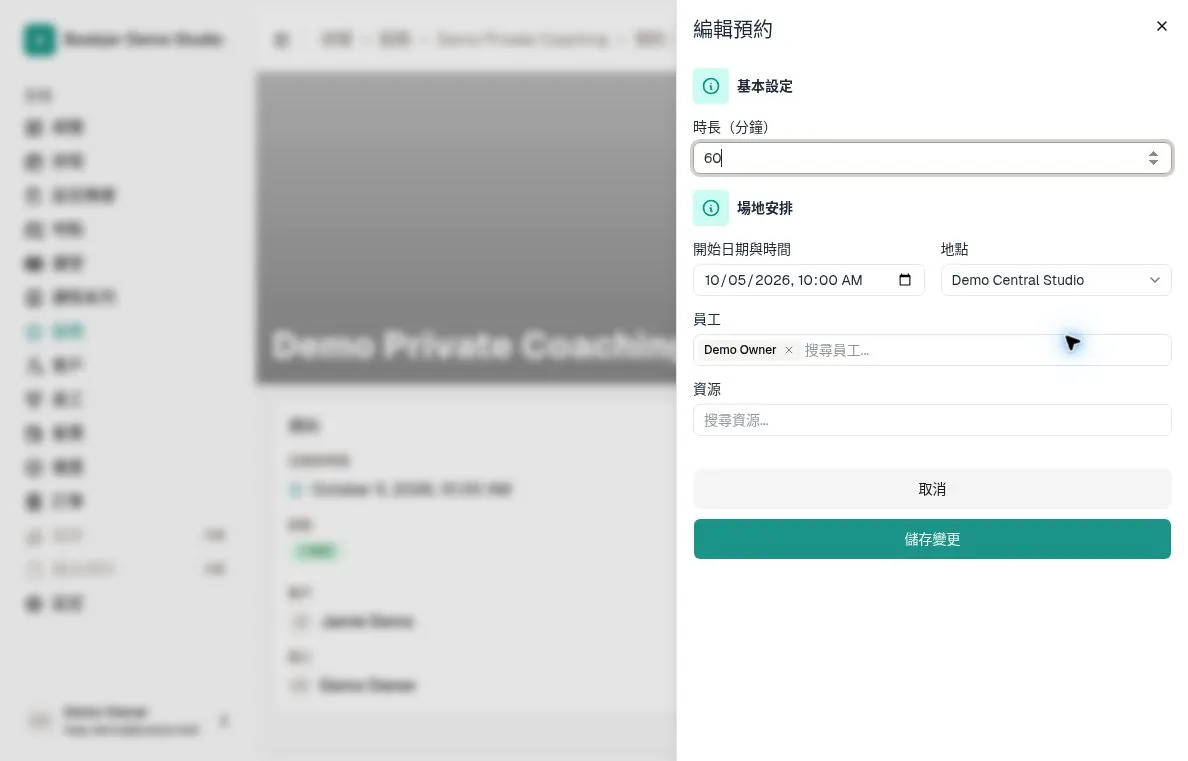Image resolution: width=1188 pixels, height=761 pixels.
Task: Click the Demo Owner tag label
Action: pos(739,350)
